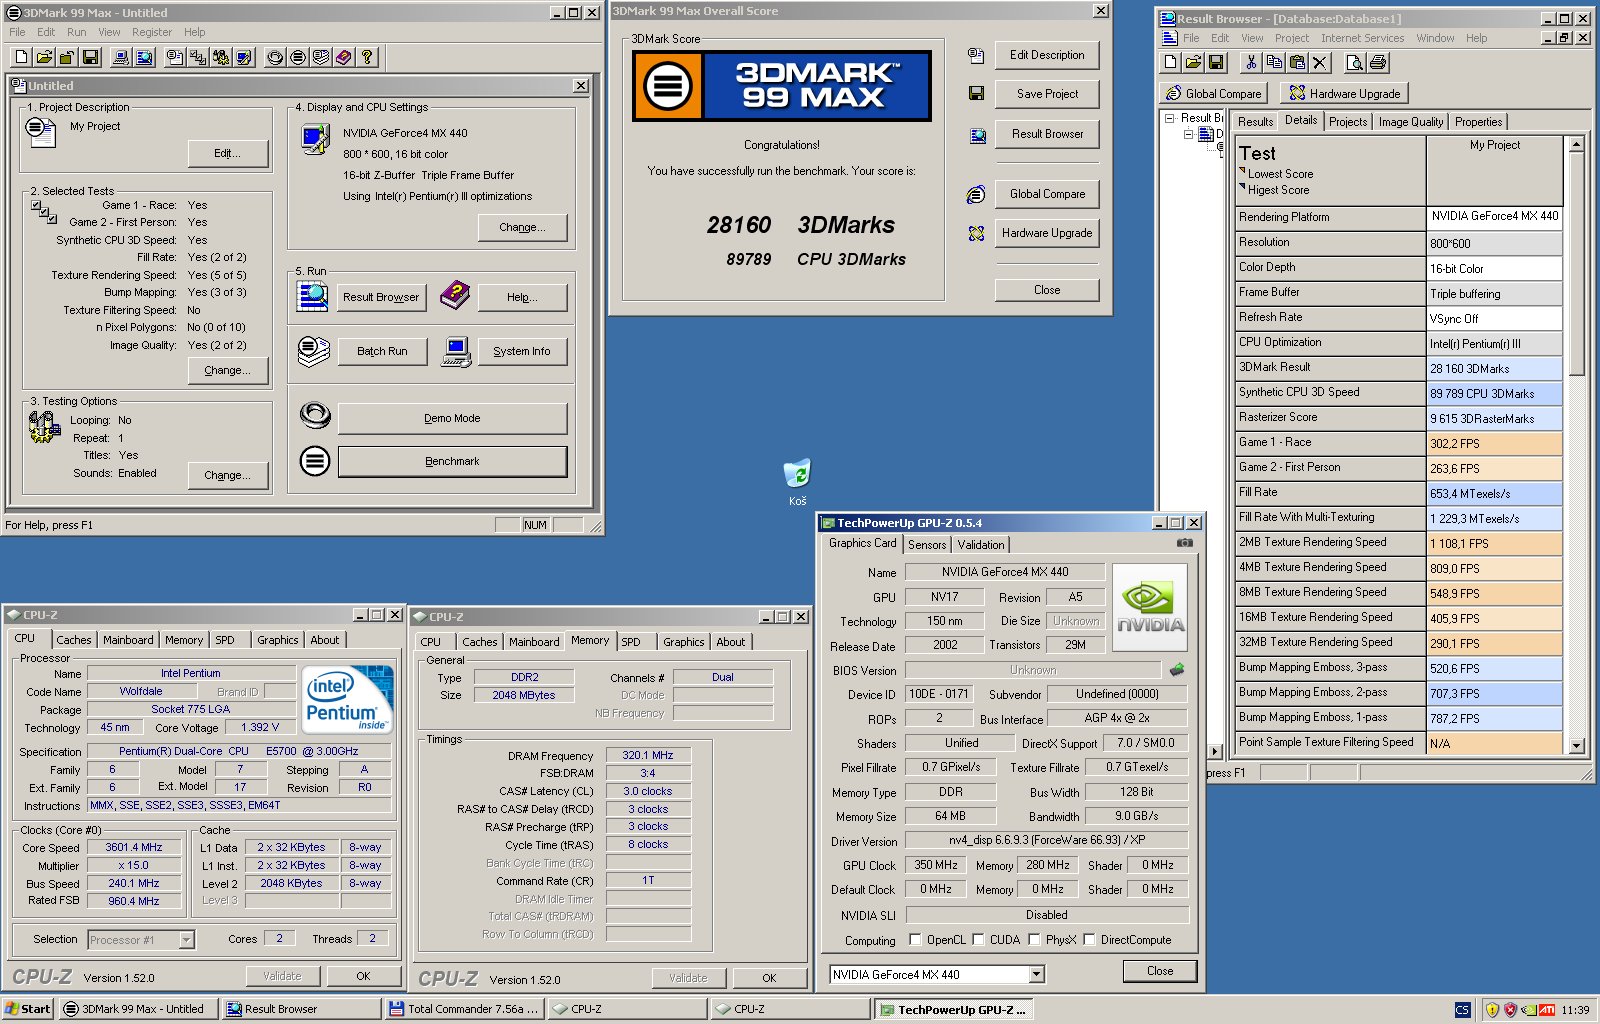This screenshot has width=1600, height=1024.
Task: Enable OpenCL checkbox in GPU-Z
Action: [915, 940]
